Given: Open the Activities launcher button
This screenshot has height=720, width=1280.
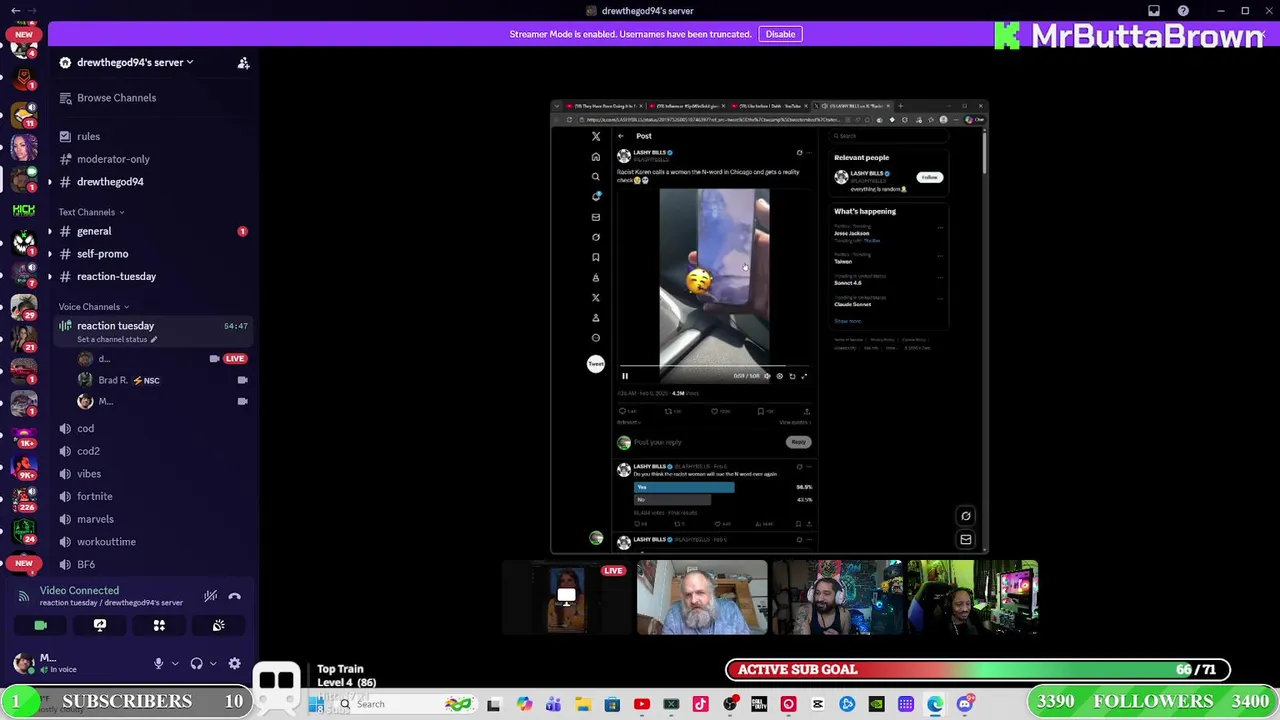Looking at the screenshot, I should (x=159, y=625).
